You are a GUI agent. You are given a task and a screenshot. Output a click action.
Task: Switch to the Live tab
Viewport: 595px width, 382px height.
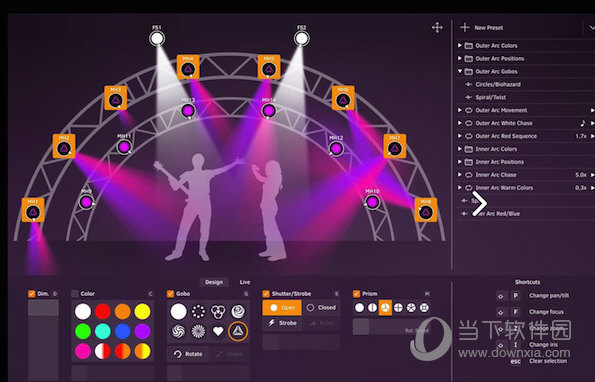point(245,282)
